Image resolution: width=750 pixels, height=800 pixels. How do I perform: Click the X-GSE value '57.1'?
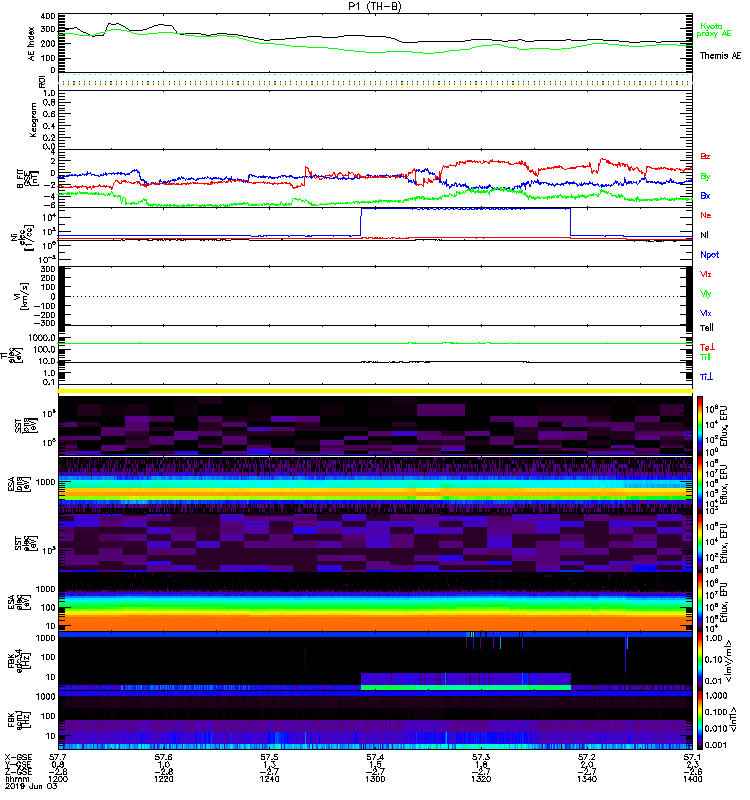(692, 757)
